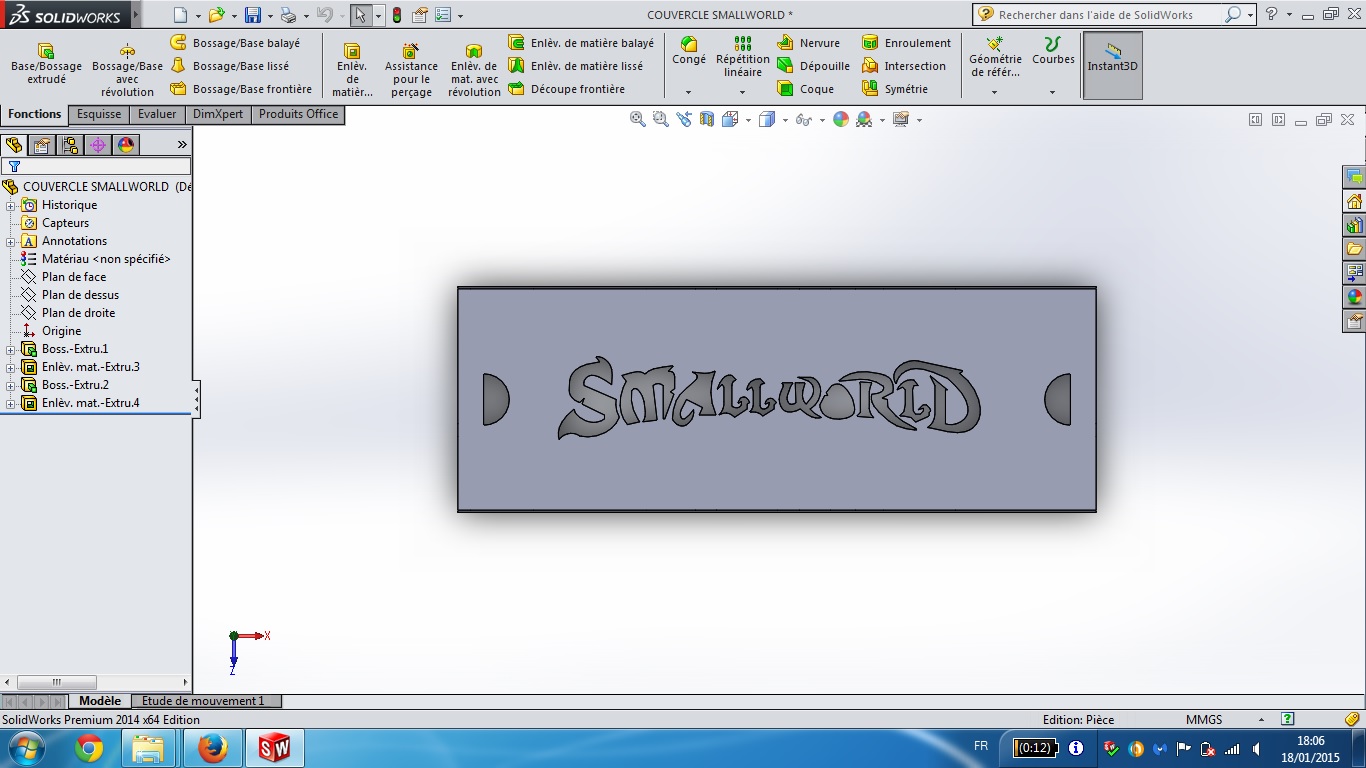Open New document dropdown arrow
1366x768 pixels.
pyautogui.click(x=198, y=16)
